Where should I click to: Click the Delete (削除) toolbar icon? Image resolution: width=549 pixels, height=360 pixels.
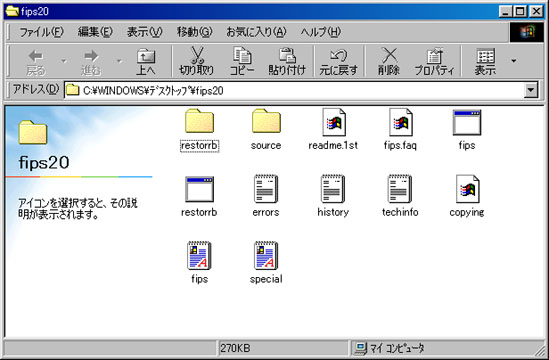pyautogui.click(x=389, y=61)
